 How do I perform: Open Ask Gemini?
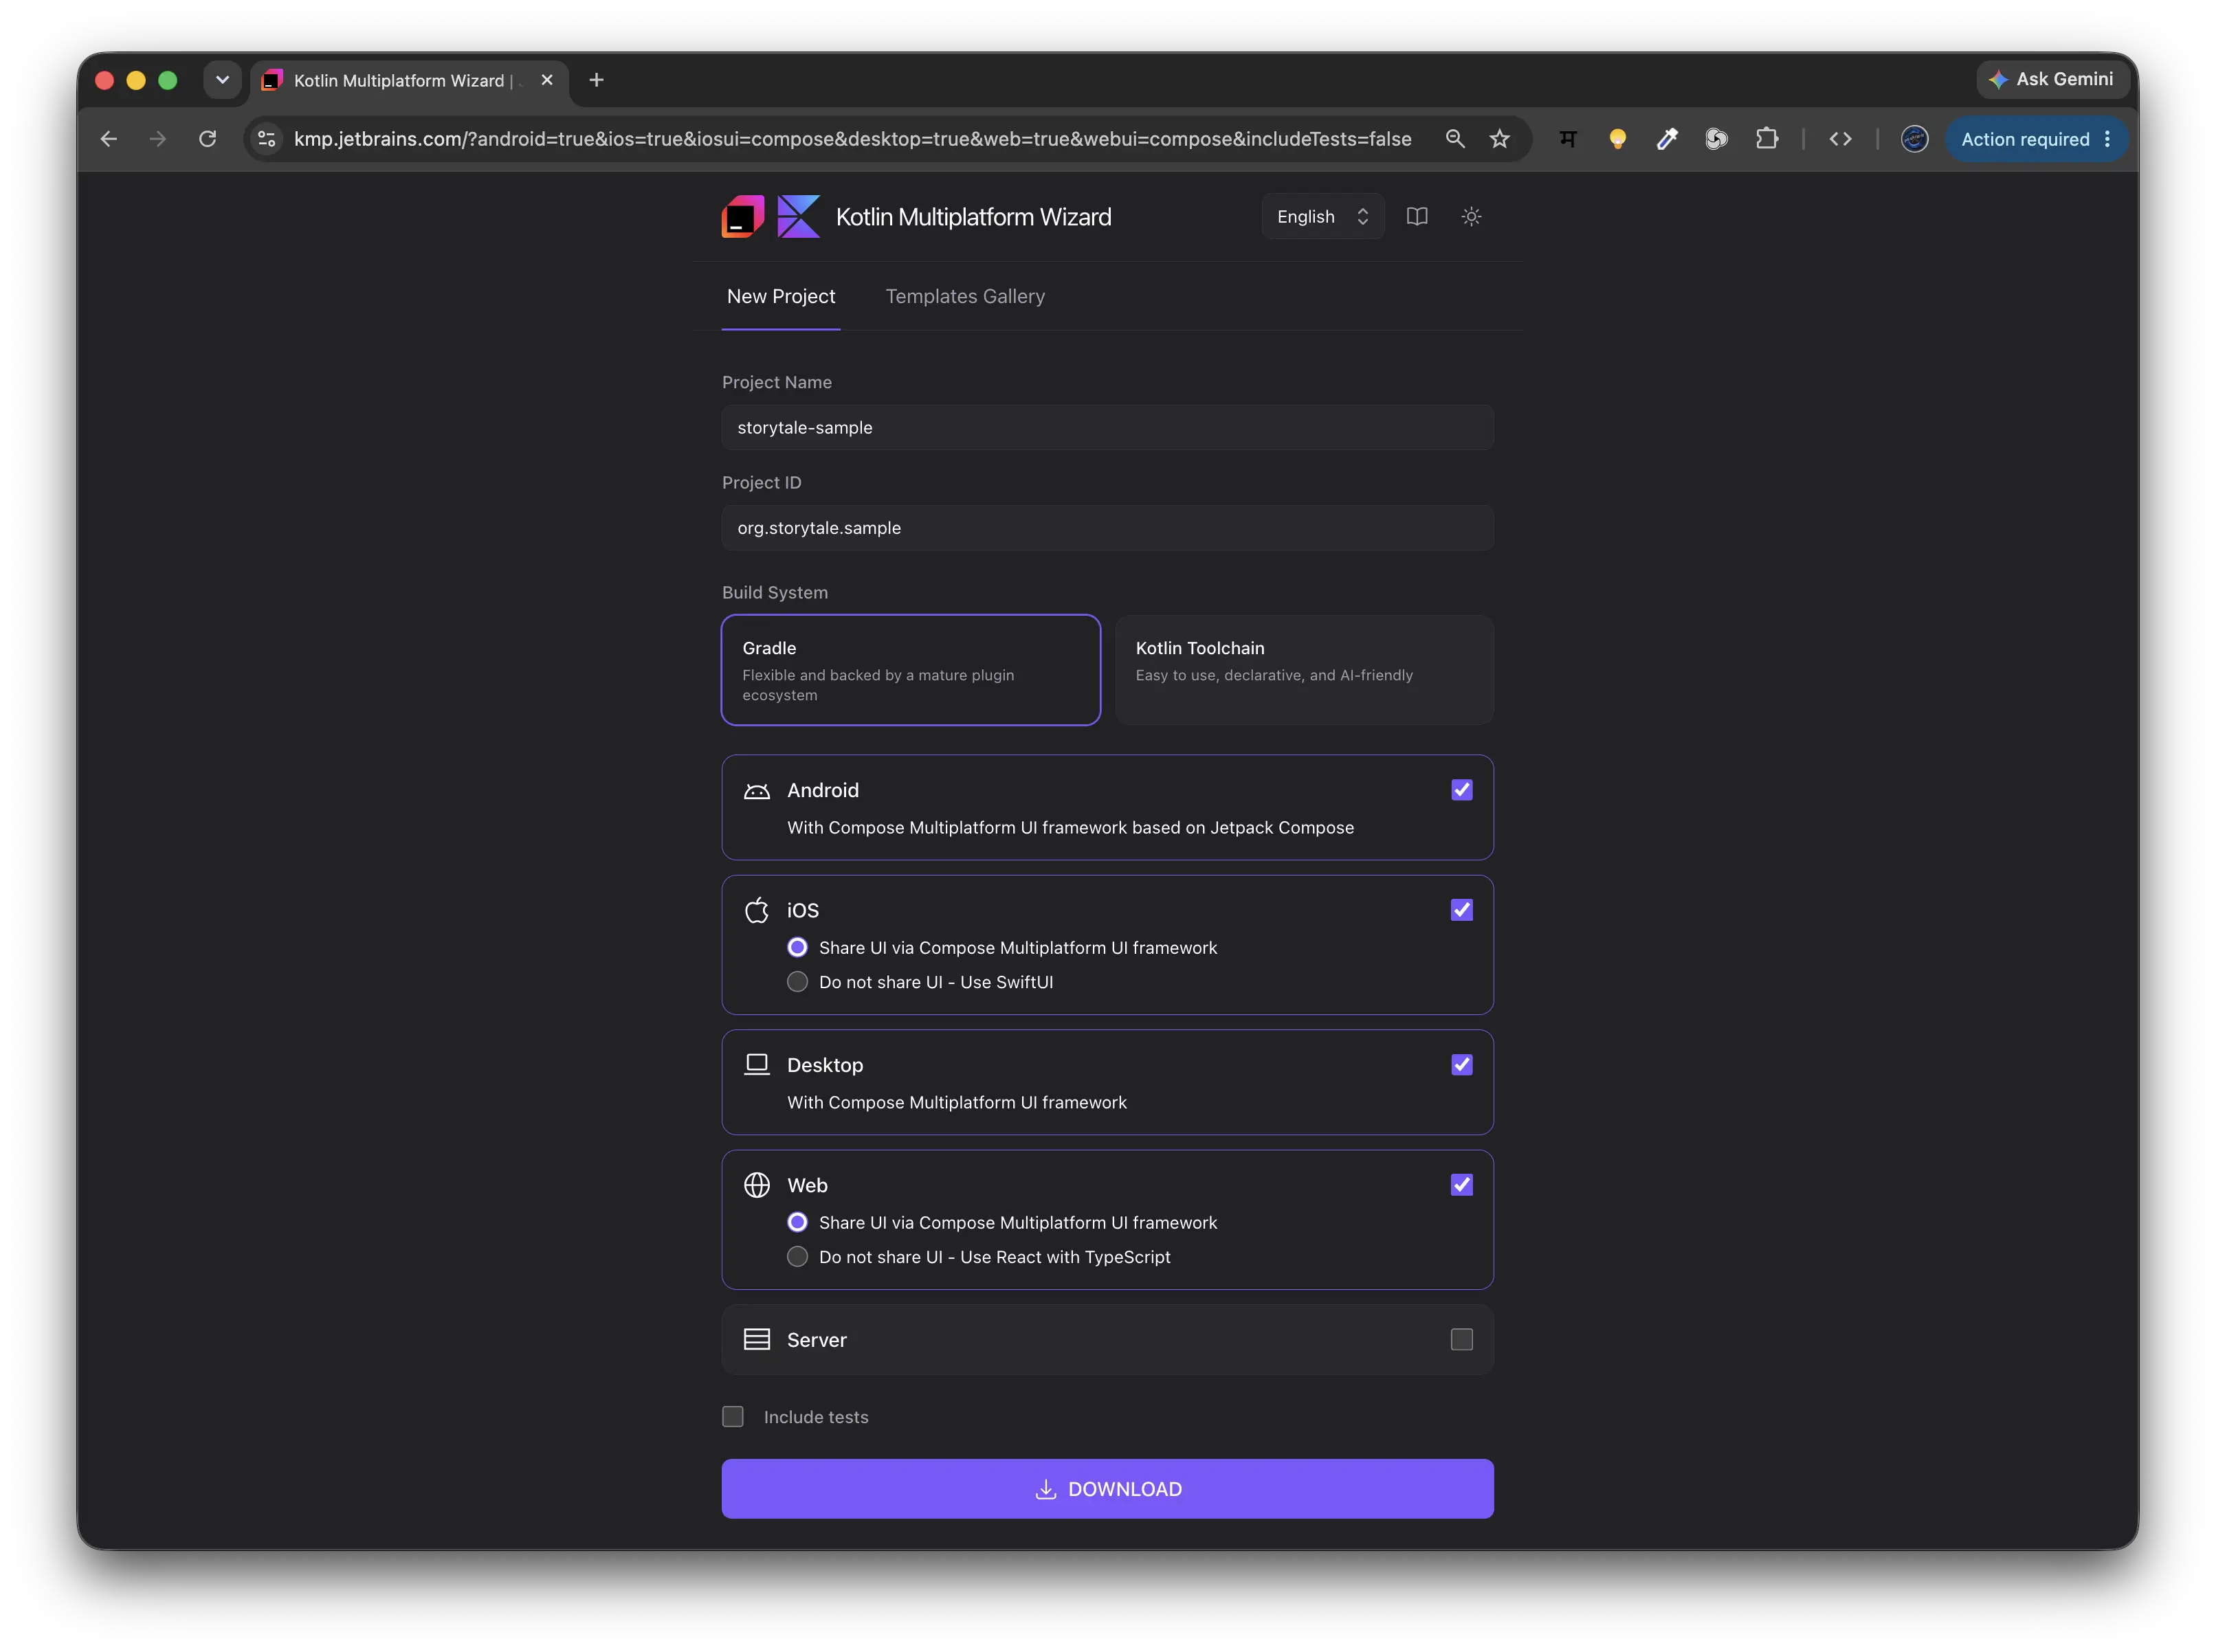(x=2052, y=80)
